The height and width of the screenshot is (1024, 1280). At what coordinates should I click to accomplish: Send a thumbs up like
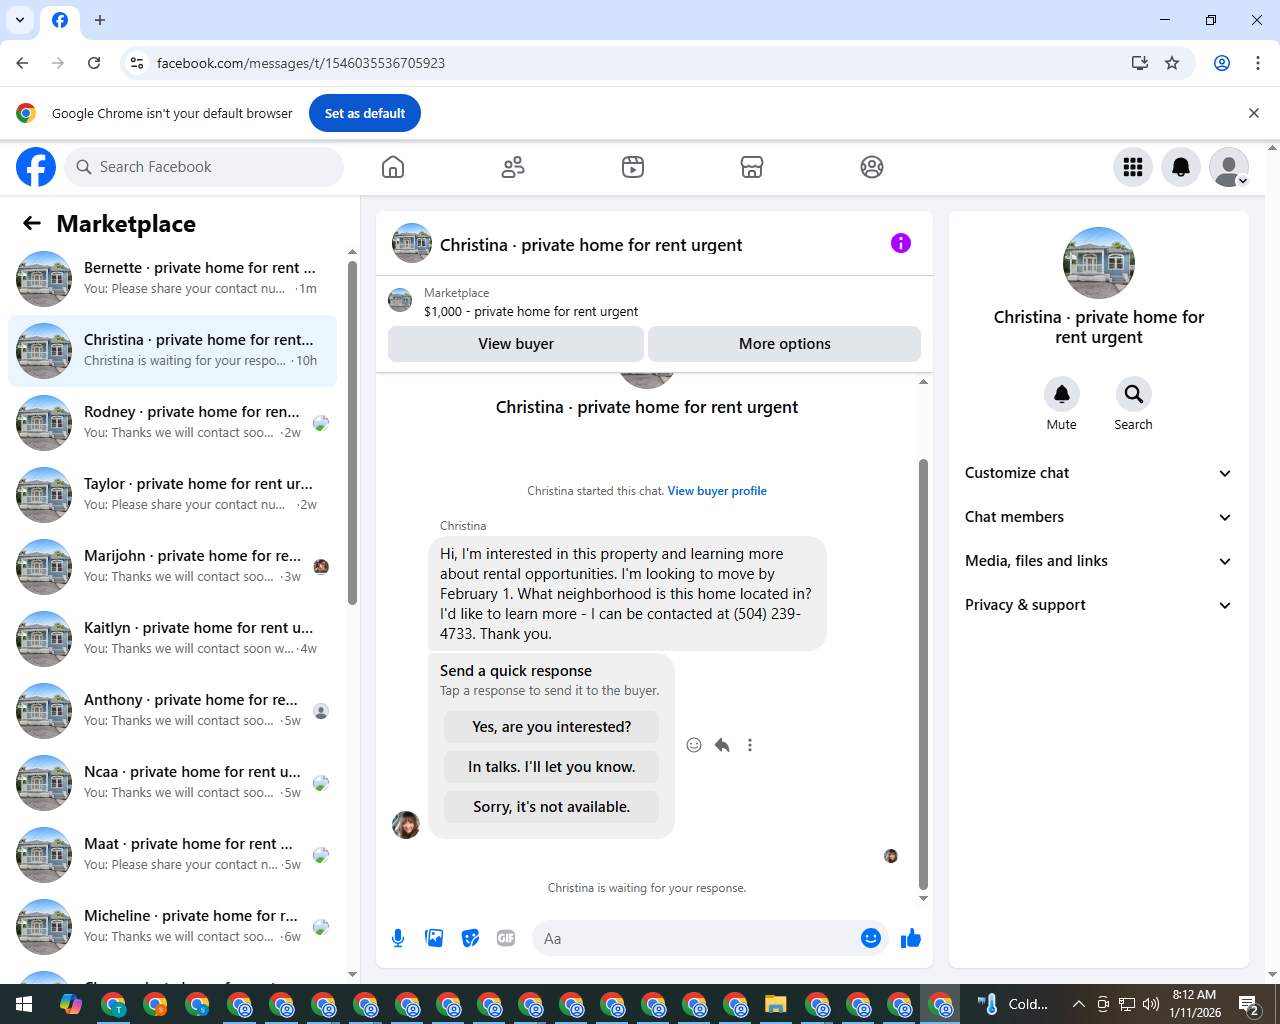click(x=911, y=938)
